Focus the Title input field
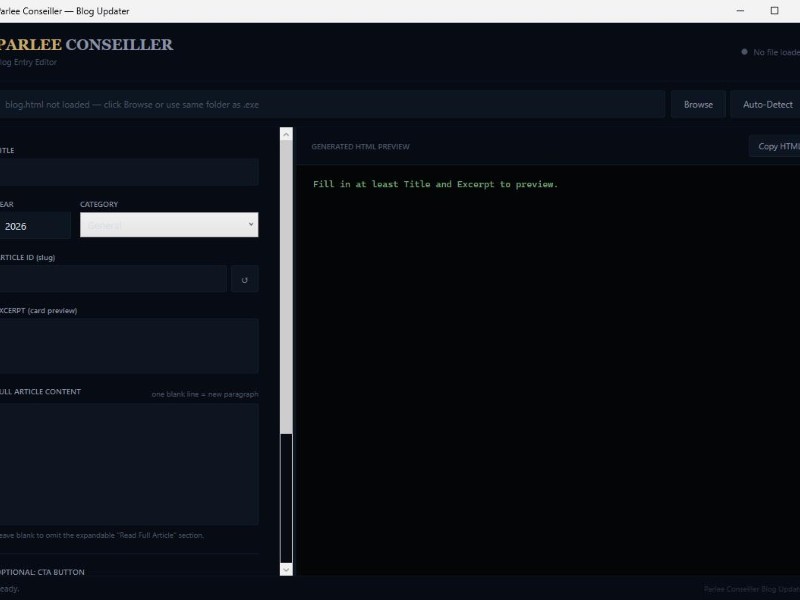Image resolution: width=800 pixels, height=600 pixels. (x=128, y=172)
